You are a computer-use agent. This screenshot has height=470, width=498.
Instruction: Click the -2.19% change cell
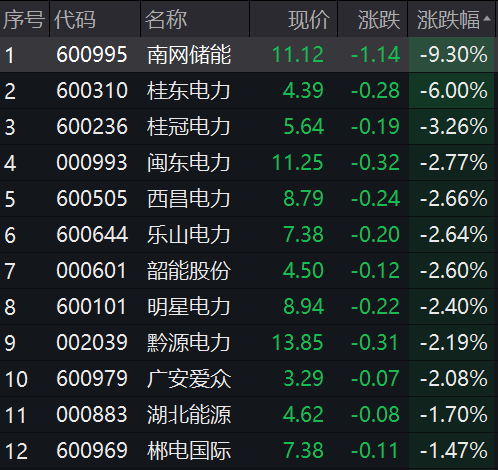[x=453, y=342]
